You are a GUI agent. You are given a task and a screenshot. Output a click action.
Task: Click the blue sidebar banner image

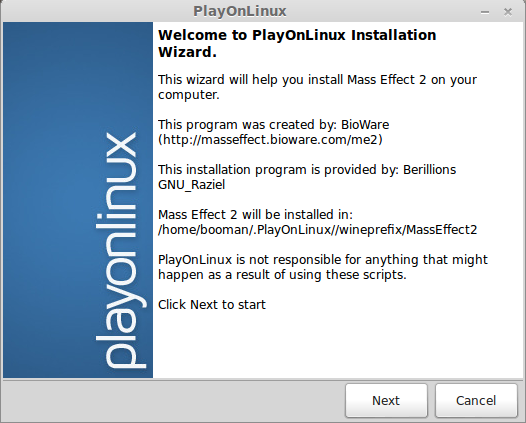[x=78, y=200]
